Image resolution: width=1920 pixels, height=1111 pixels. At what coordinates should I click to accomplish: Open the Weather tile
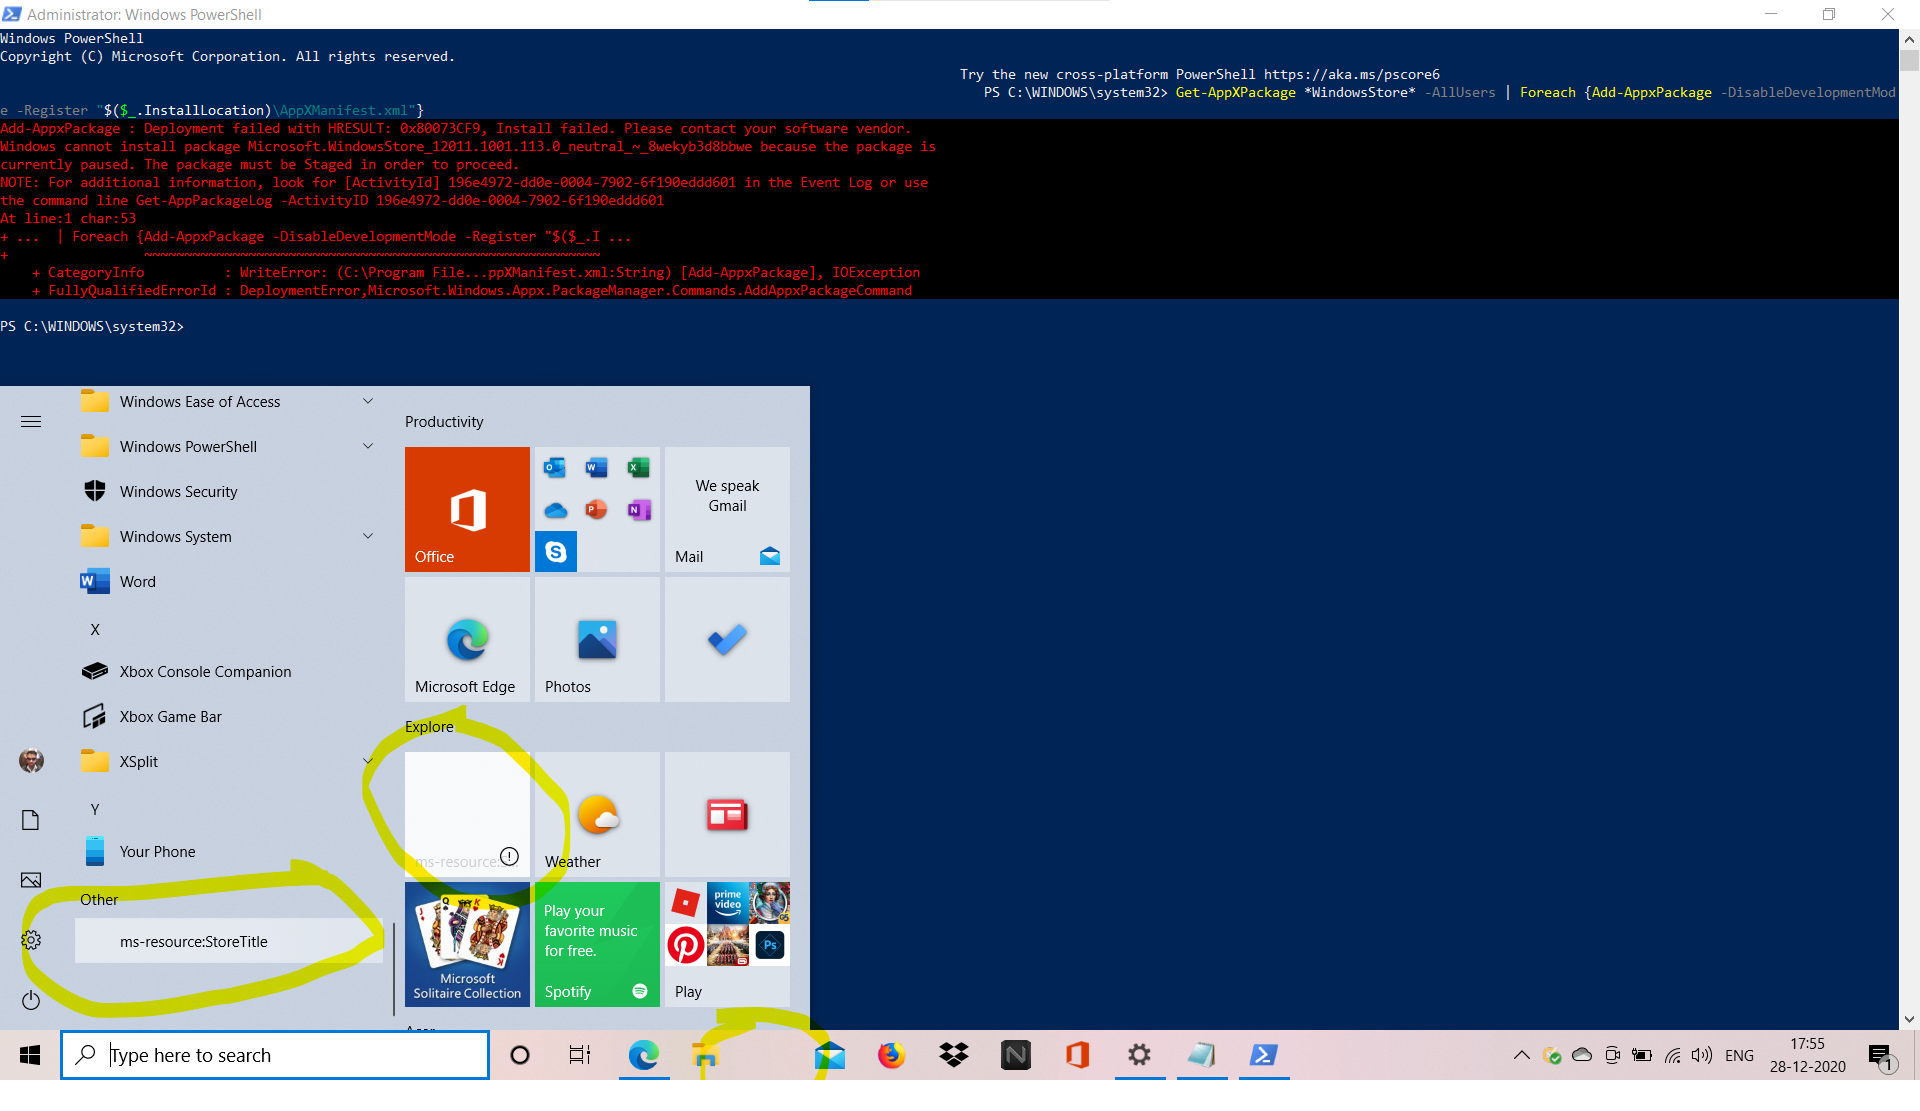point(597,814)
